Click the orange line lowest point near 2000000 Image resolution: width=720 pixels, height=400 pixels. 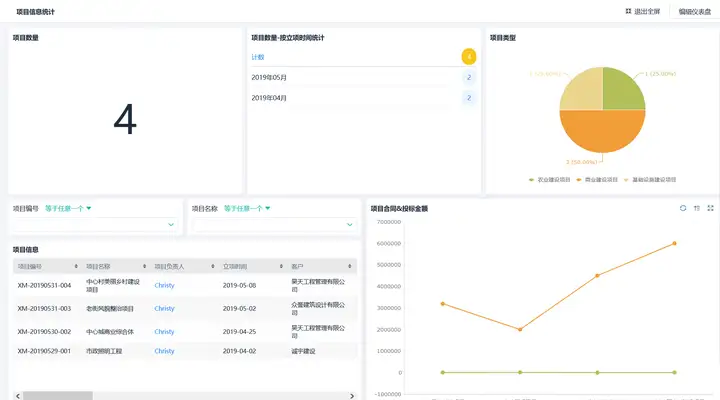pos(520,329)
